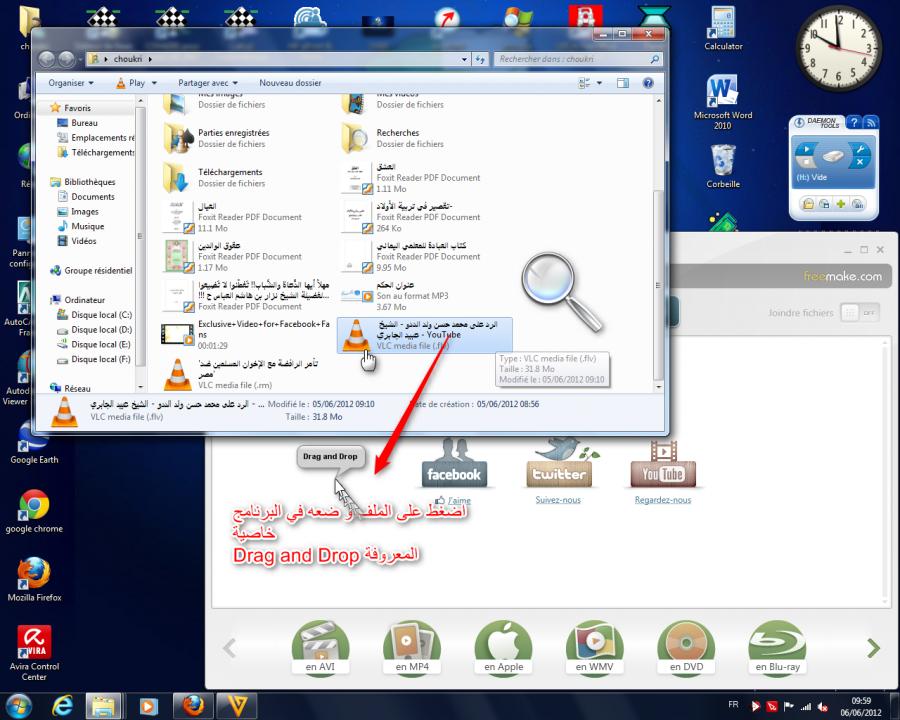Click the 'Regardez-nous' YouTube link

tap(662, 500)
